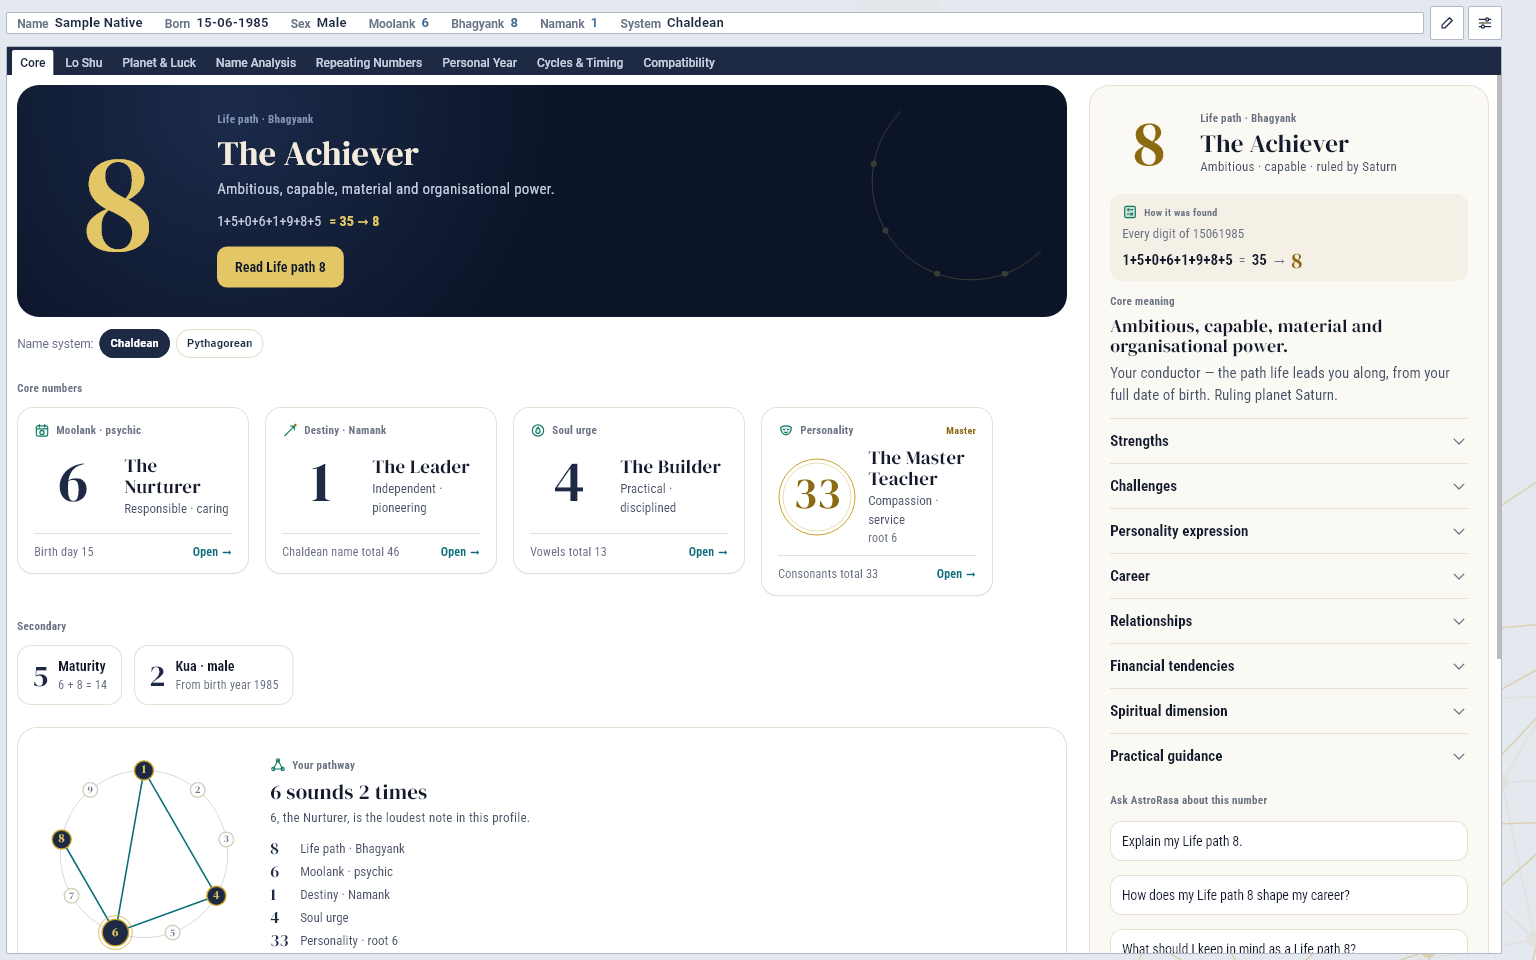The image size is (1536, 960).
Task: Click node 4 on the pathway circle
Action: click(216, 895)
